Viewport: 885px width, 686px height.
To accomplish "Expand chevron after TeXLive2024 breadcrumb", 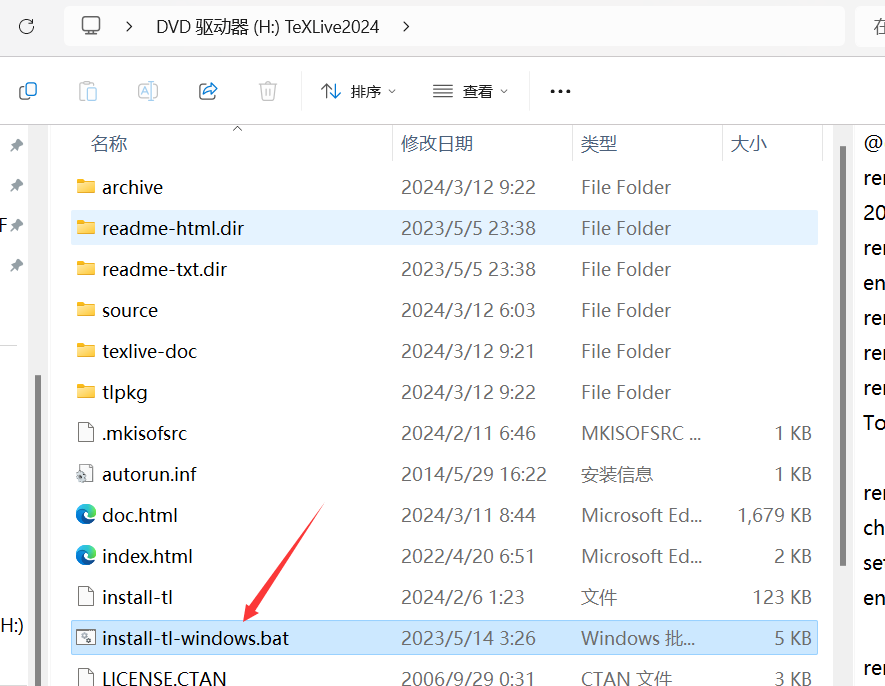I will (406, 27).
